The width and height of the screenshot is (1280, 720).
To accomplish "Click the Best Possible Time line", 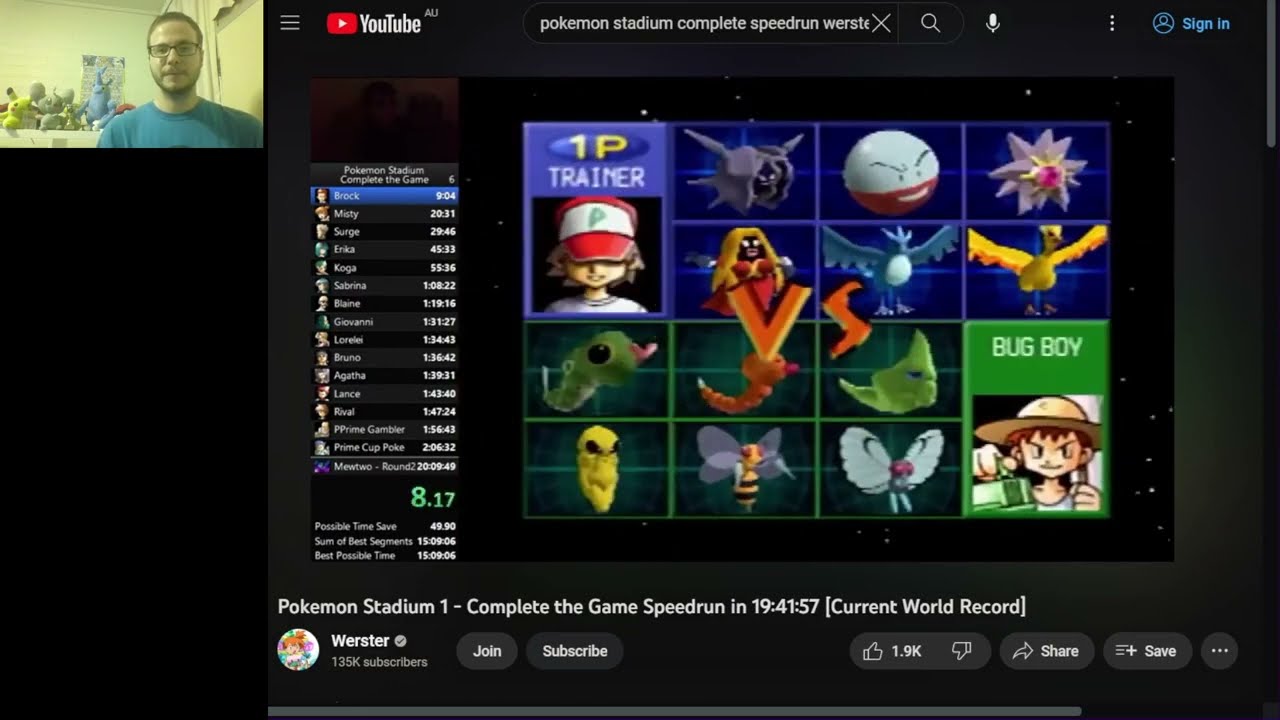I will [x=385, y=556].
